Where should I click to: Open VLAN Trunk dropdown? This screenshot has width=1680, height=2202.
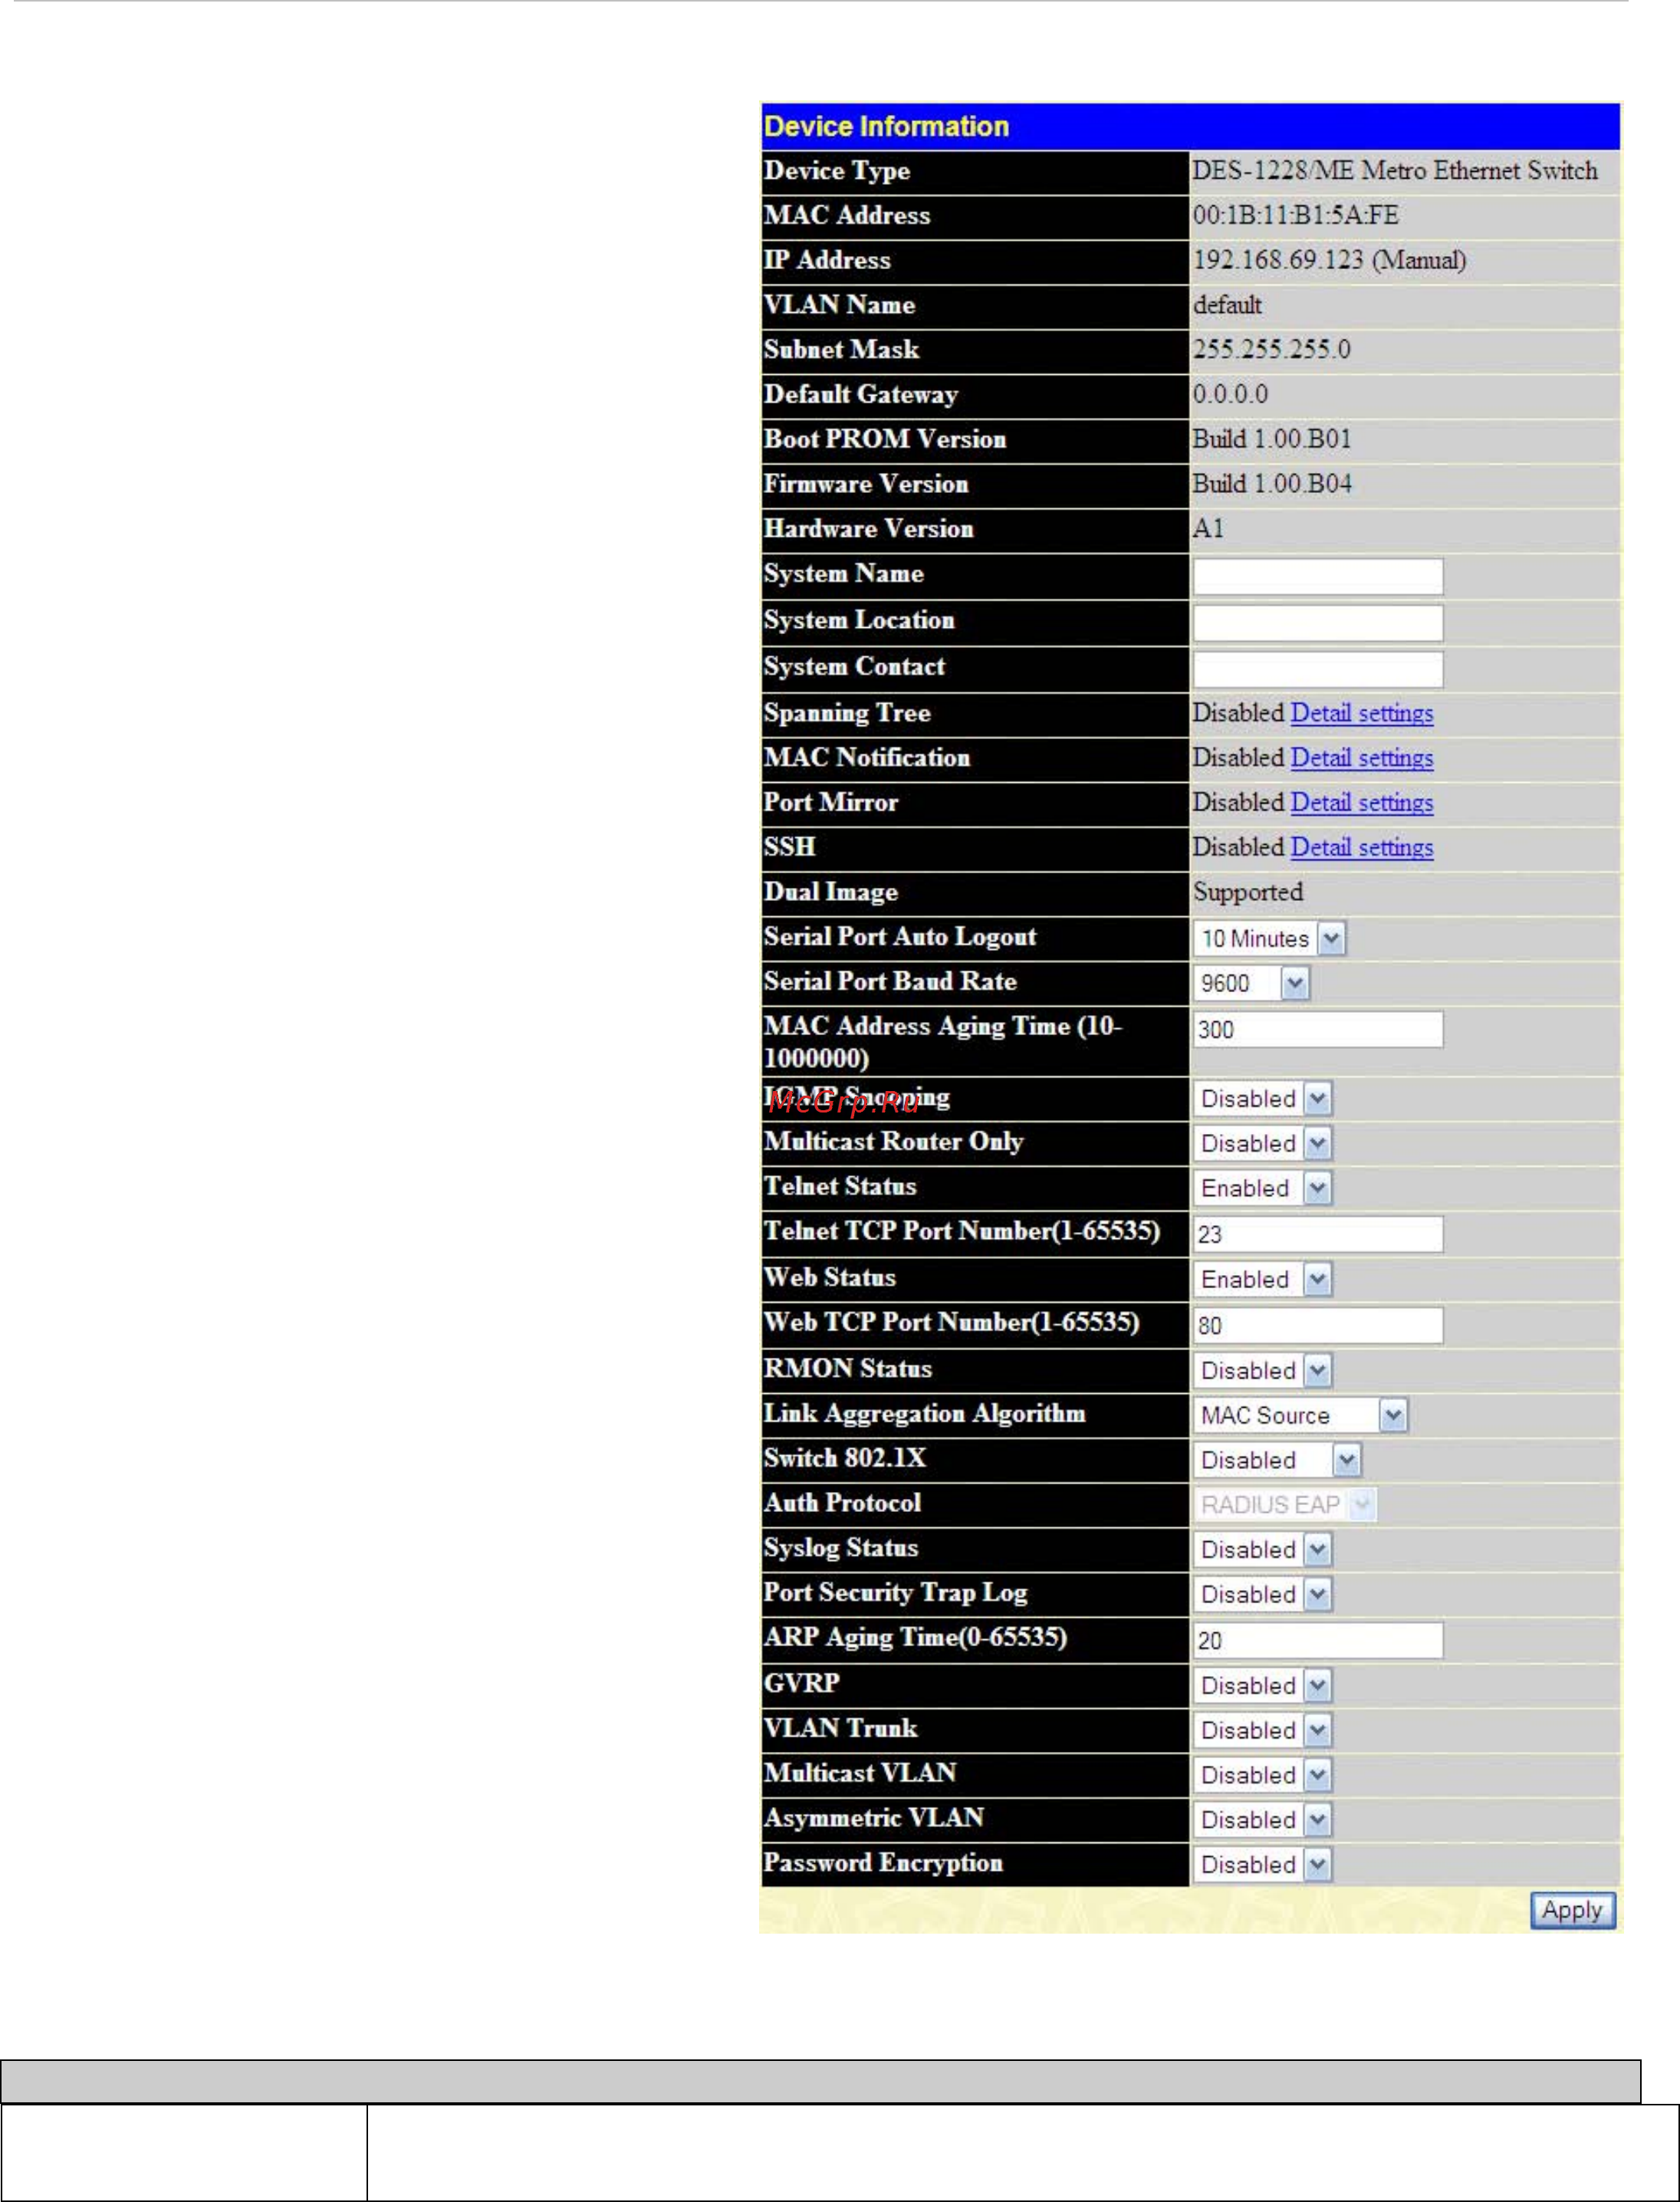point(1261,1730)
